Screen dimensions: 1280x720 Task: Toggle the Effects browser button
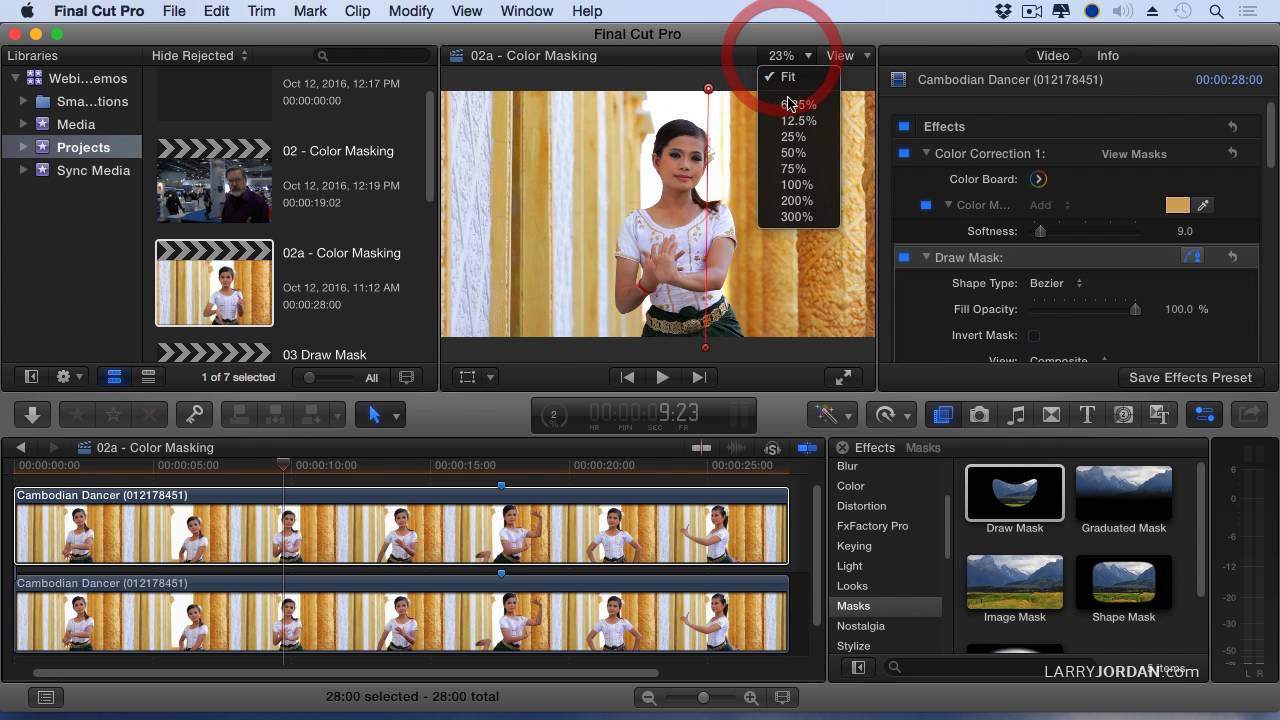[x=942, y=414]
